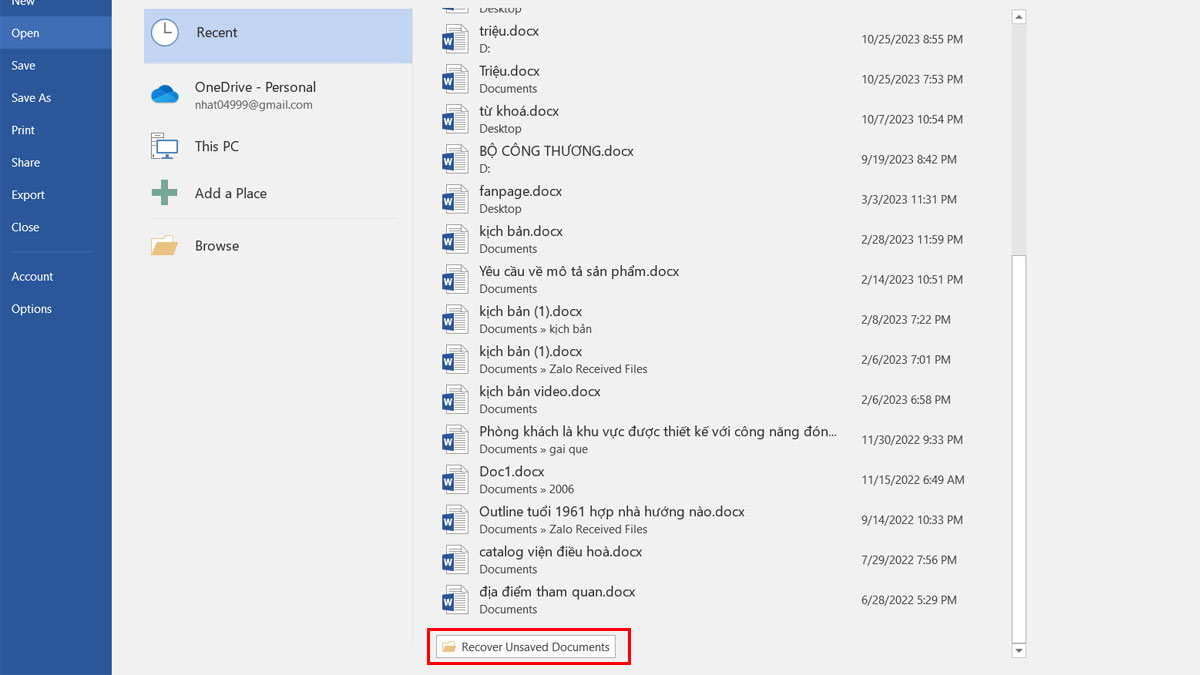Click the scrollbar up arrow
This screenshot has height=675, width=1200.
(1018, 15)
